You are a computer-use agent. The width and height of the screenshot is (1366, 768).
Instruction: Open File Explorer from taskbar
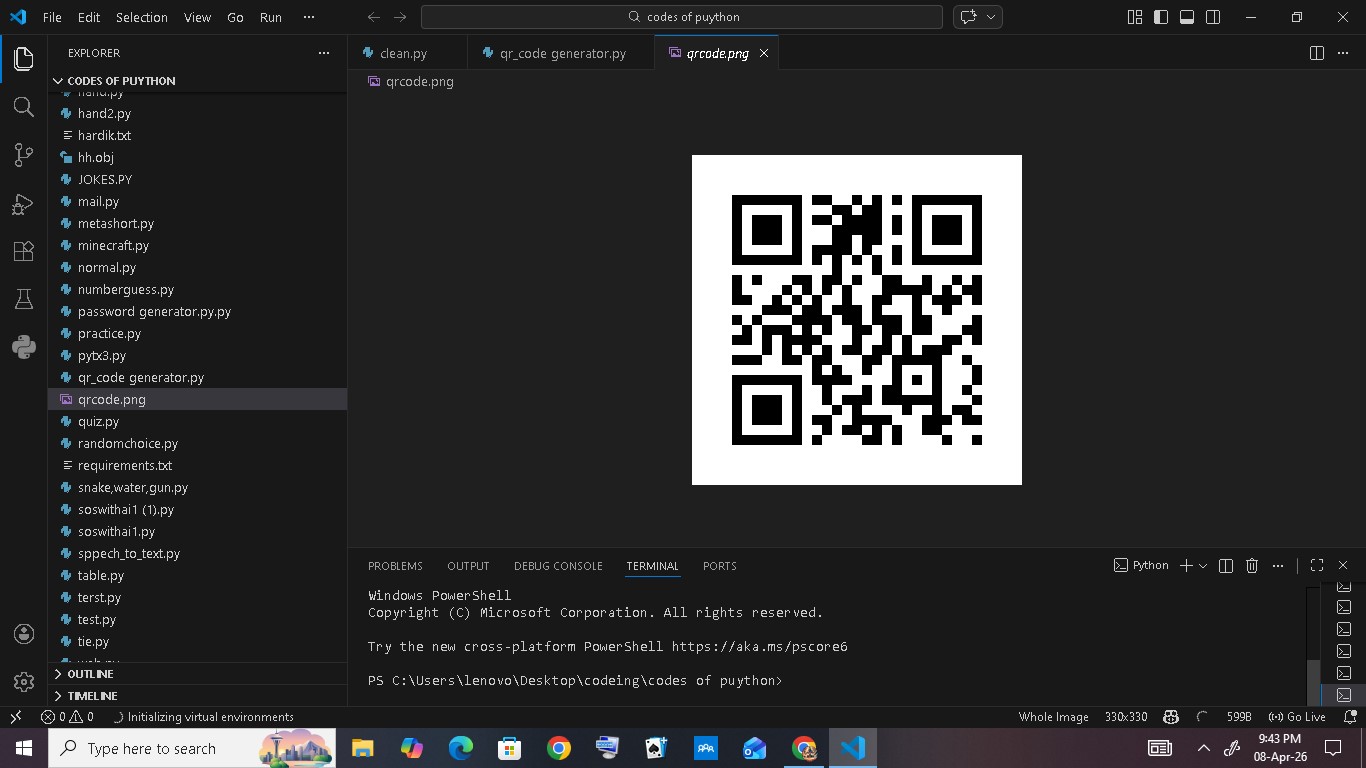click(362, 748)
